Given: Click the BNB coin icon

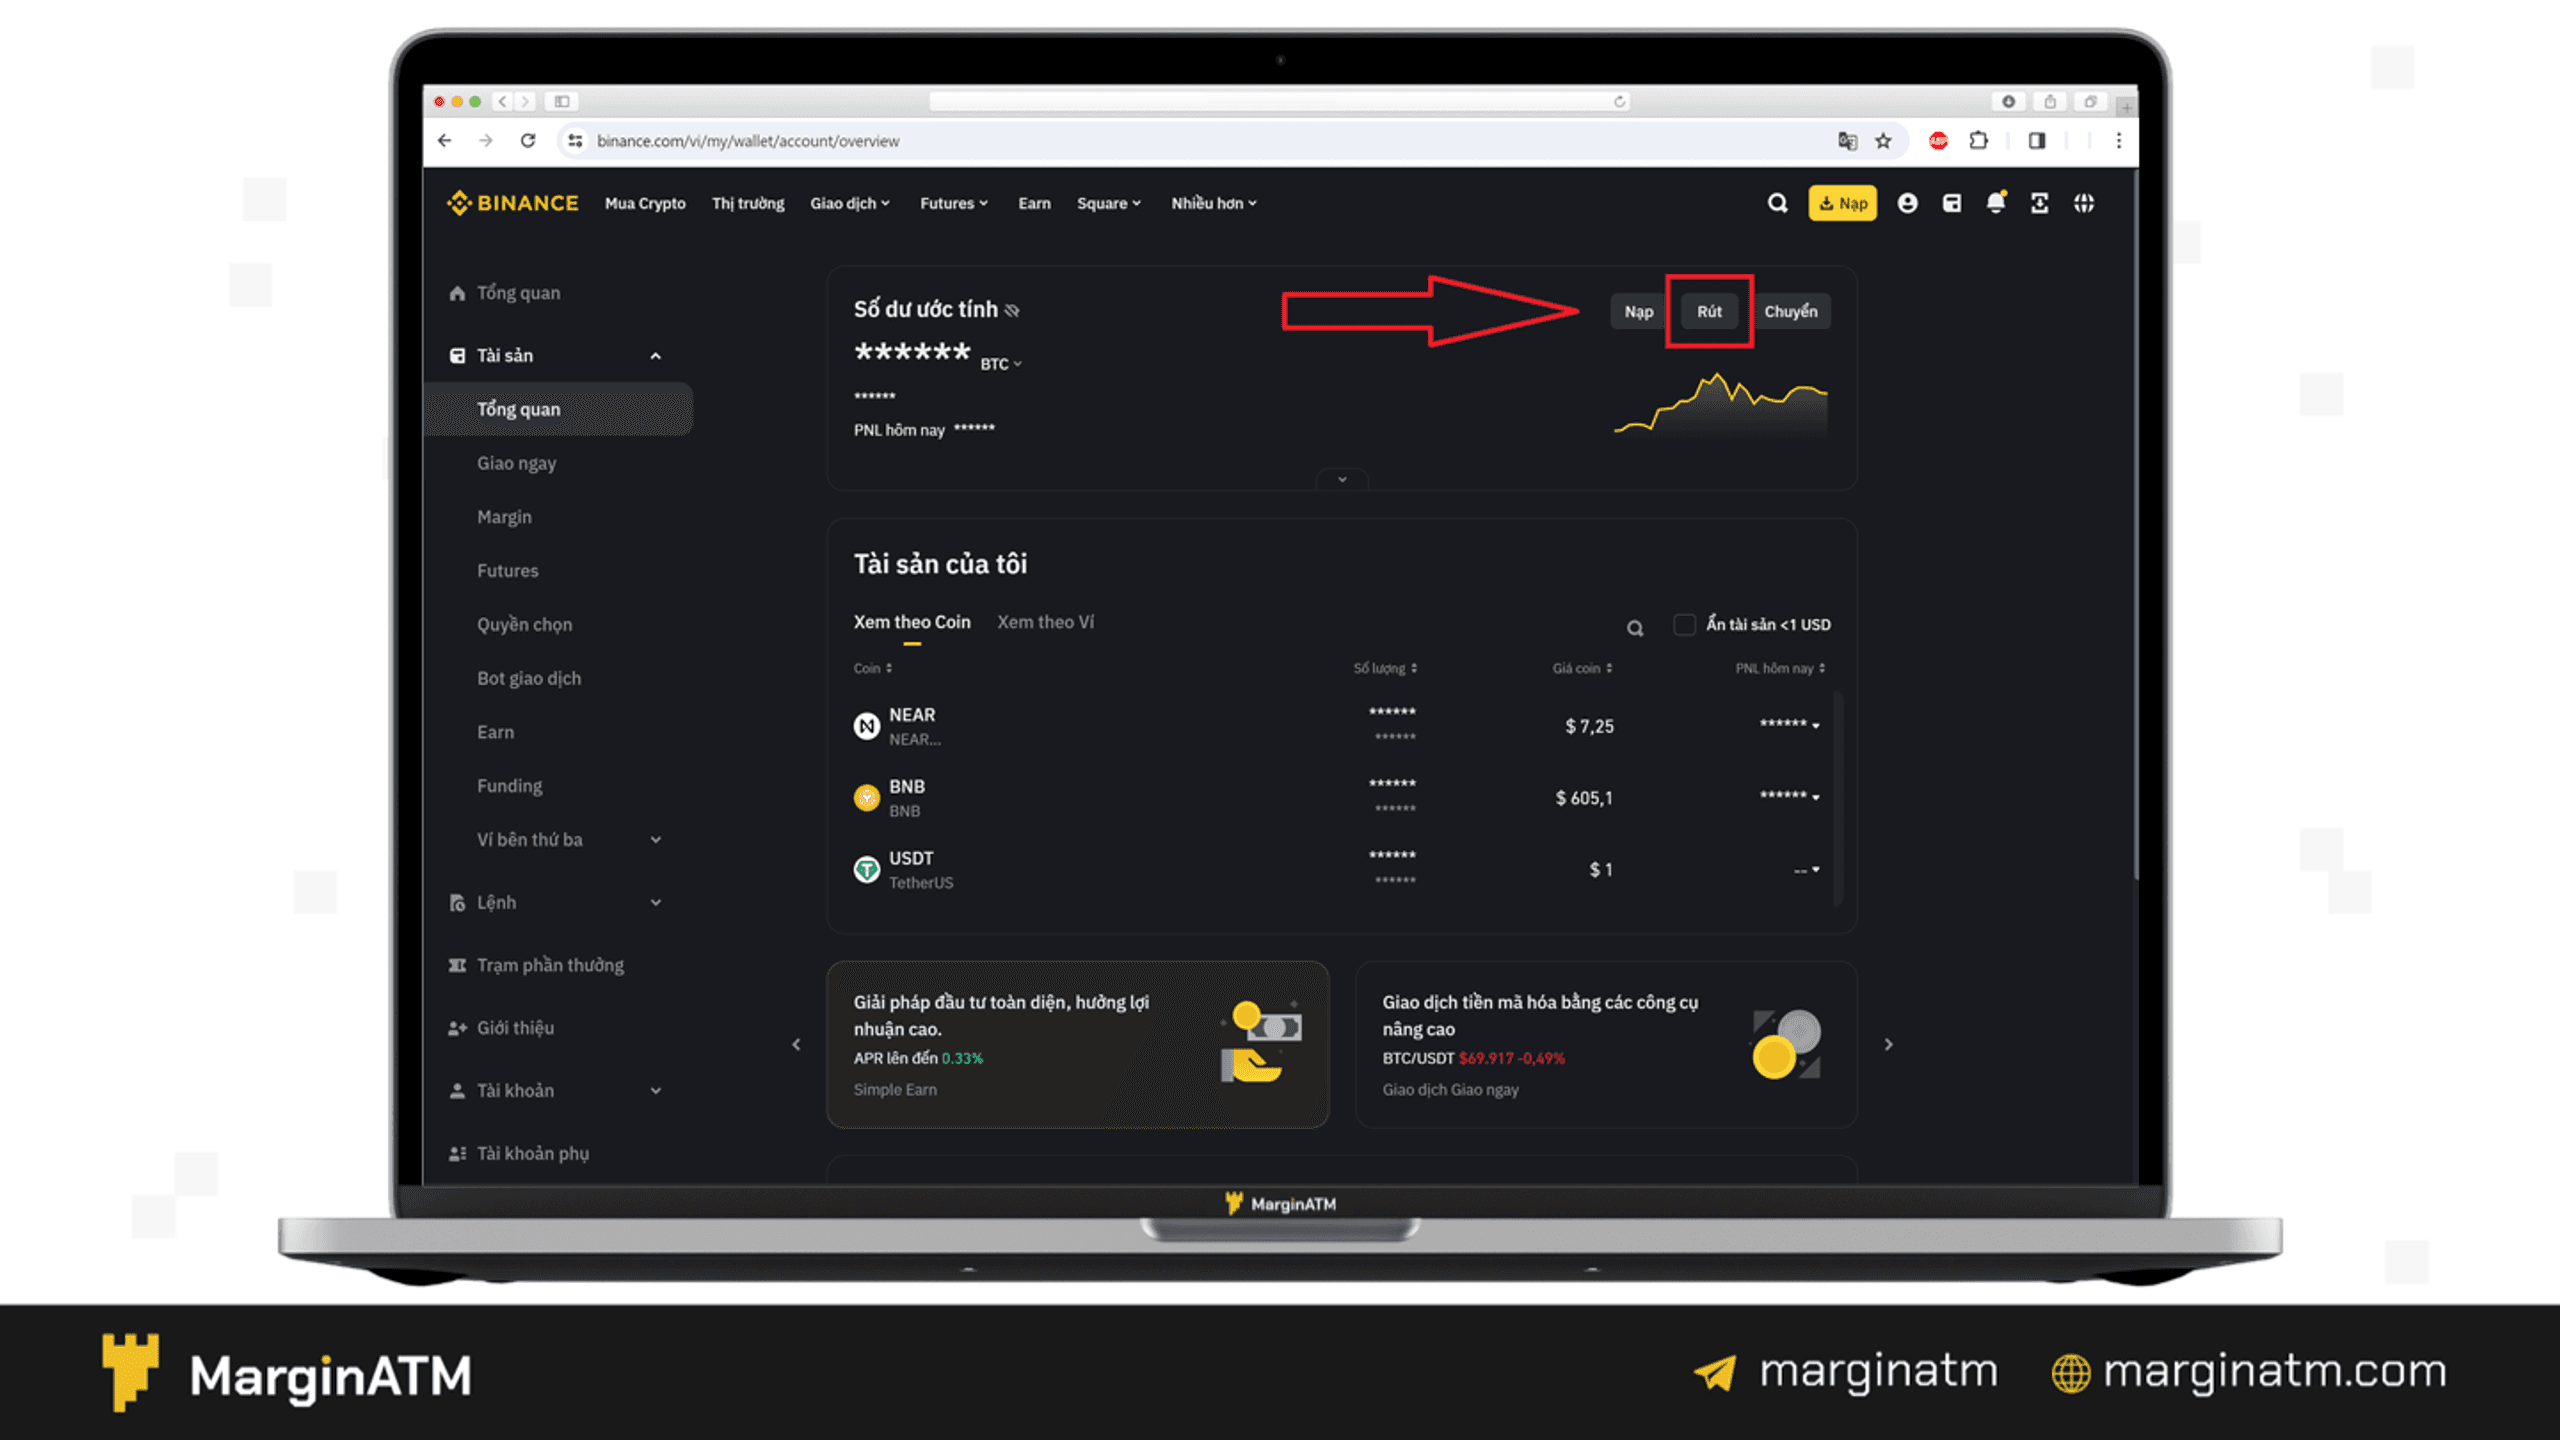Looking at the screenshot, I should (x=867, y=798).
